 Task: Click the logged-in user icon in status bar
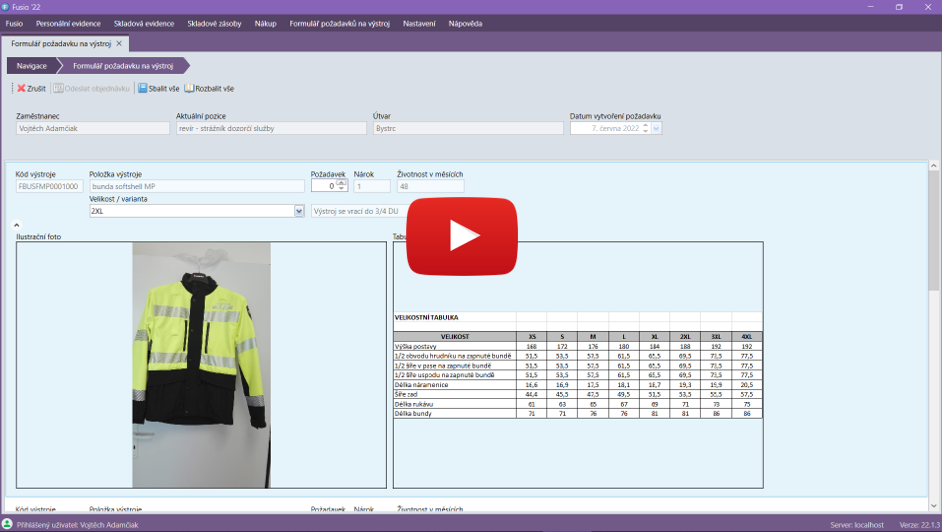pos(7,524)
